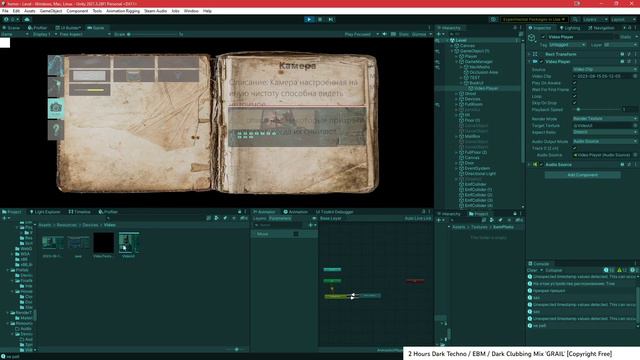The height and width of the screenshot is (360, 640).
Task: Open the Render Mode dropdown
Action: [x=605, y=118]
